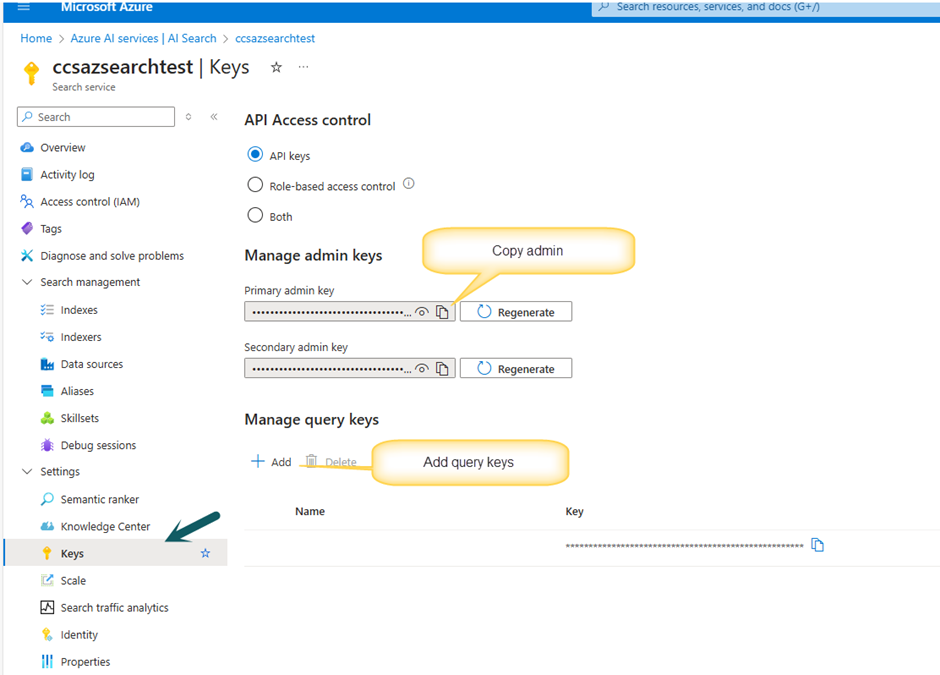Open Search traffic analytics settings
The width and height of the screenshot is (940, 675).
[115, 607]
